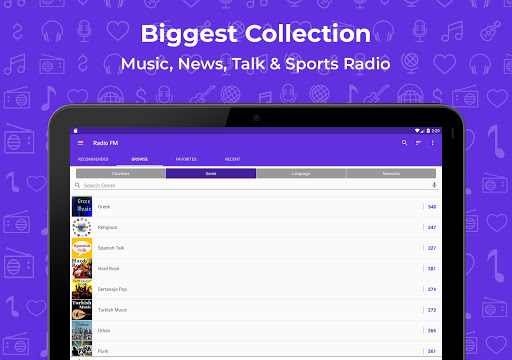Select the Genre filter button
The width and height of the screenshot is (512, 360).
211,174
